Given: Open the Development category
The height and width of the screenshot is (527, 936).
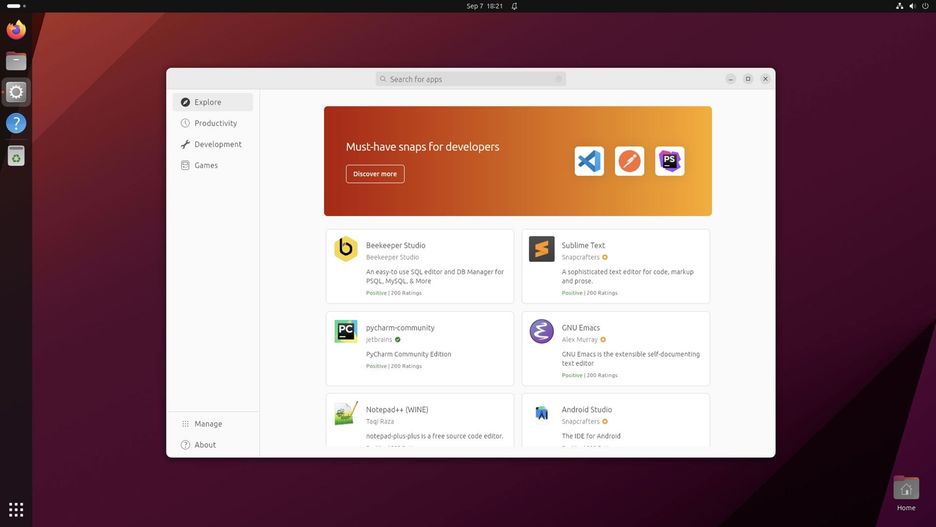Looking at the screenshot, I should [213, 144].
